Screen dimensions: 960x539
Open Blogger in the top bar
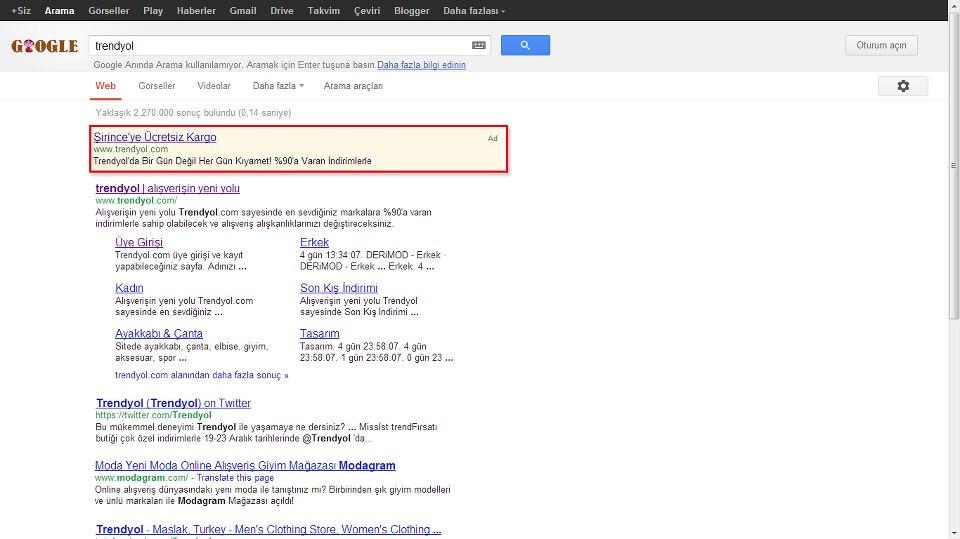(411, 10)
